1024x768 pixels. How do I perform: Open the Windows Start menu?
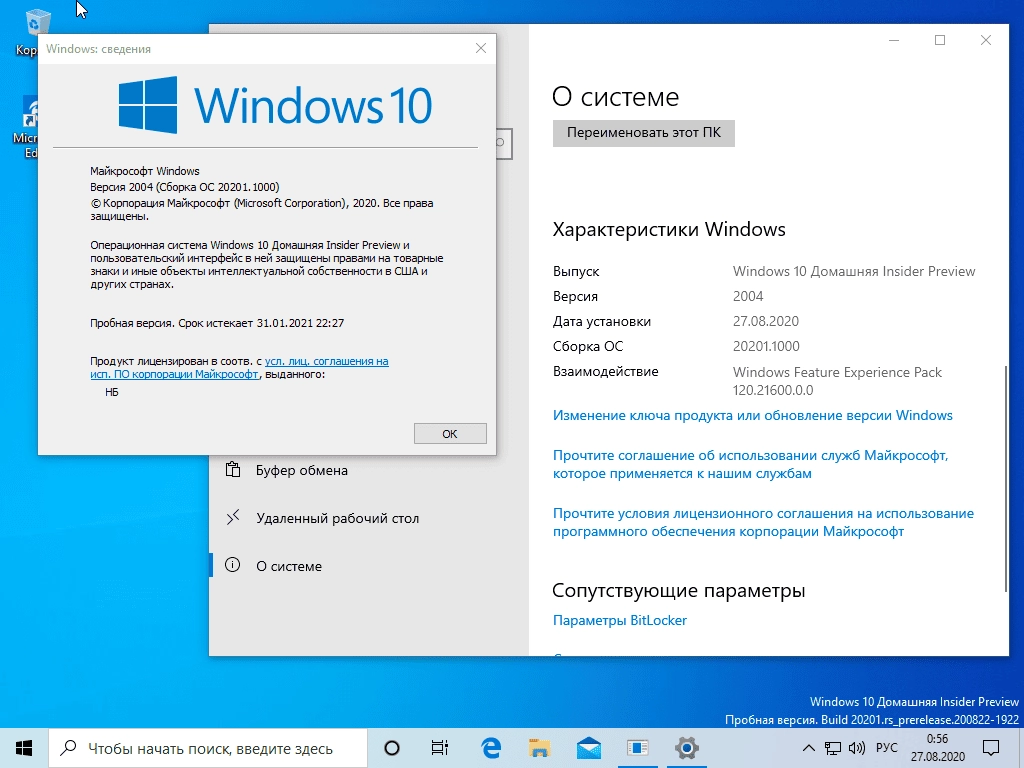pos(24,748)
